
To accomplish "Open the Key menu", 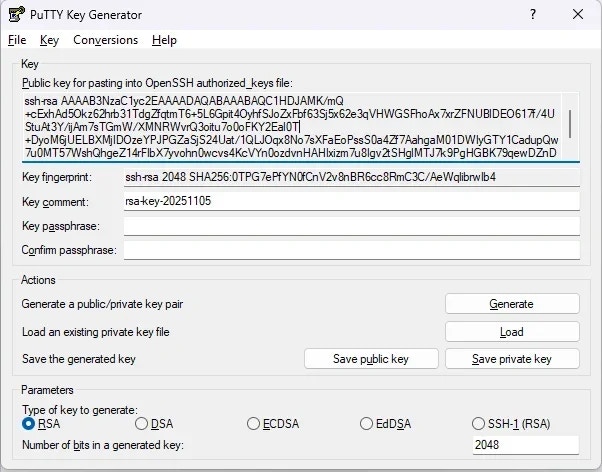I will (x=49, y=40).
